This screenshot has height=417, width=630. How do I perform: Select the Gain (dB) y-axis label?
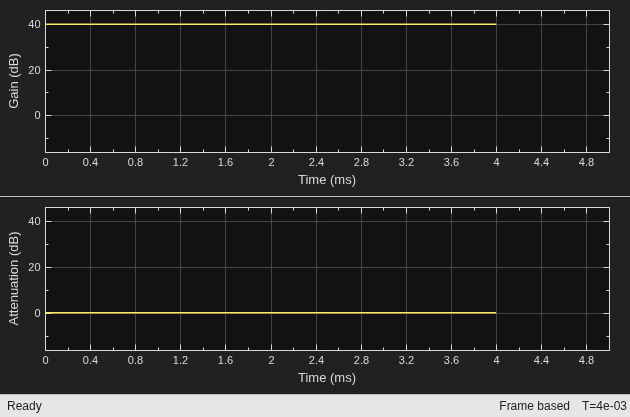14,81
